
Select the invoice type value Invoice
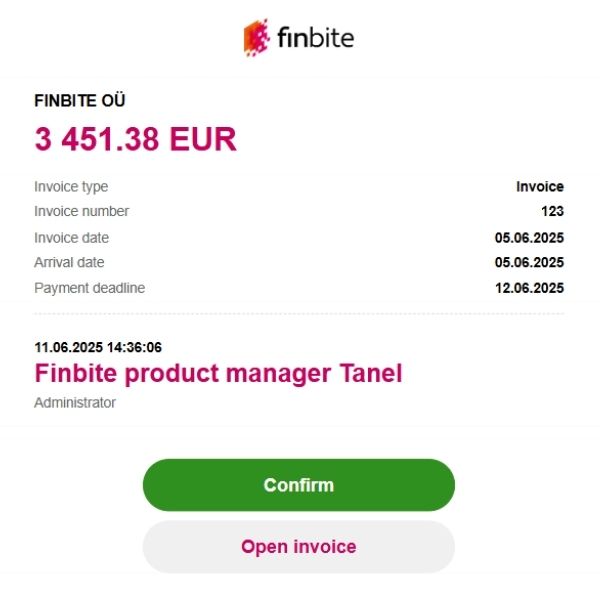pyautogui.click(x=539, y=187)
